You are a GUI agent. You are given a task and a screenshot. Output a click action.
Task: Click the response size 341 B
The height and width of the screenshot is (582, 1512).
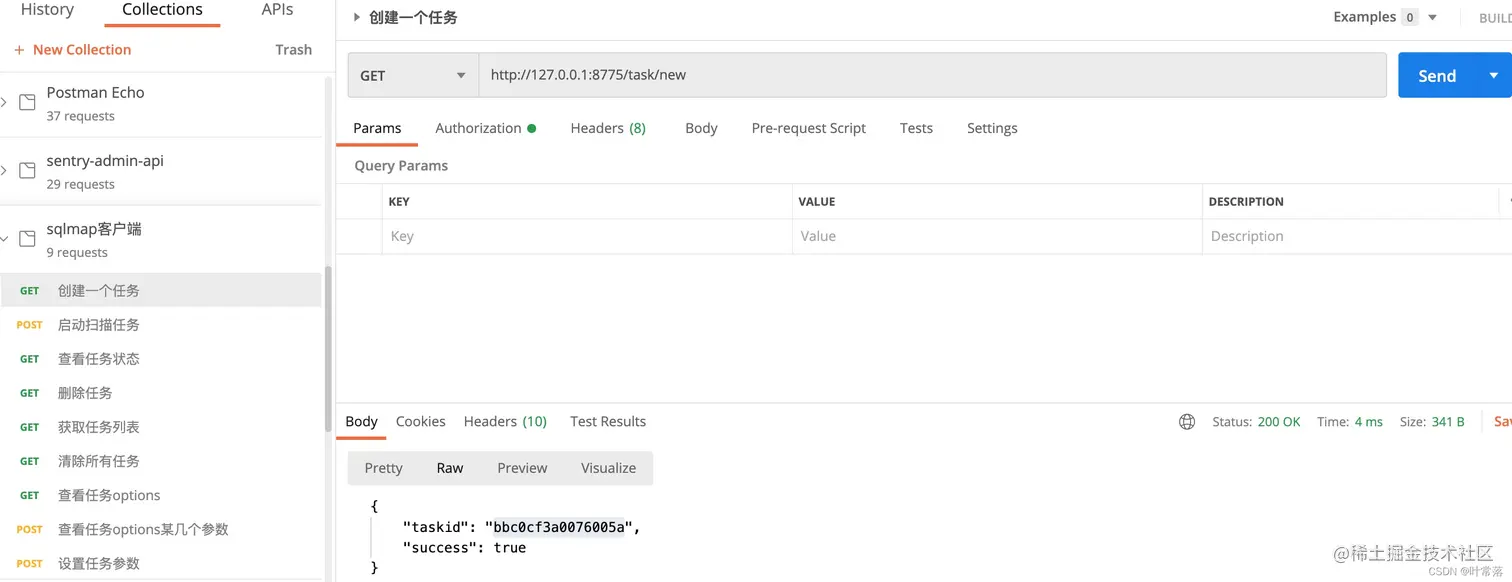pyautogui.click(x=1447, y=422)
